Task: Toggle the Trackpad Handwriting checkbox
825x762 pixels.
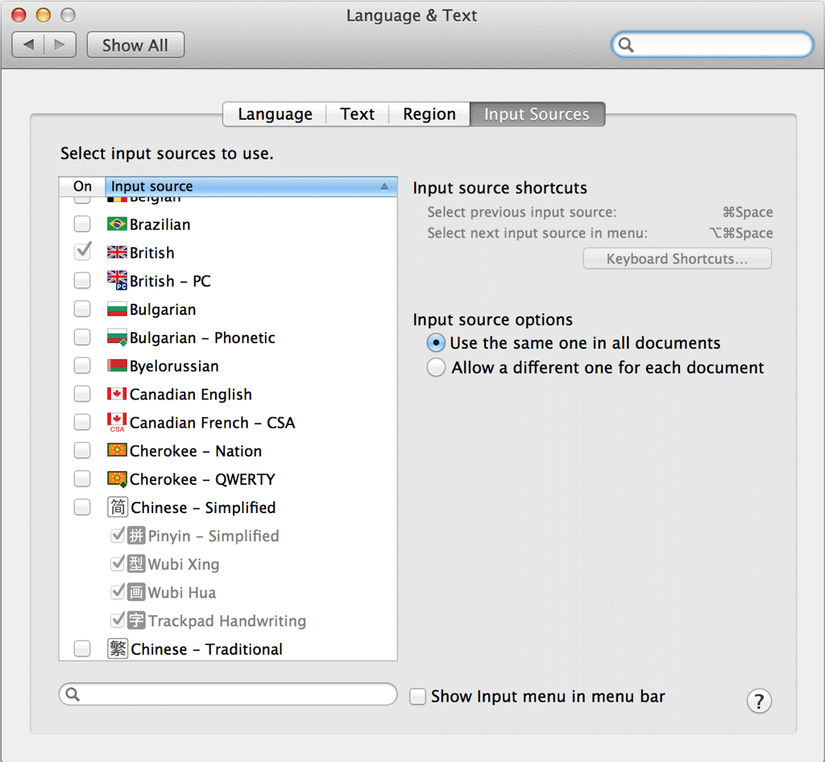Action: [117, 619]
